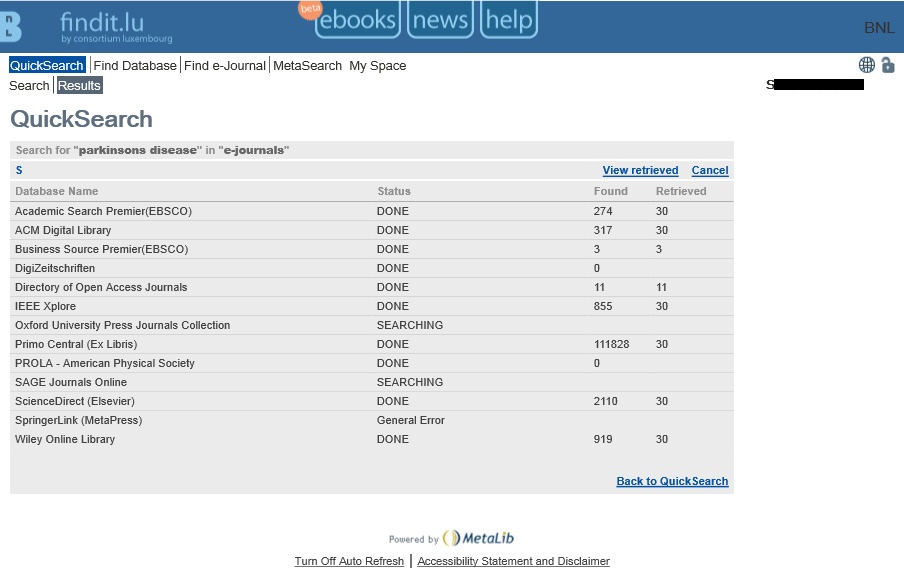
Task: Click the found count 317
Action: click(x=603, y=230)
